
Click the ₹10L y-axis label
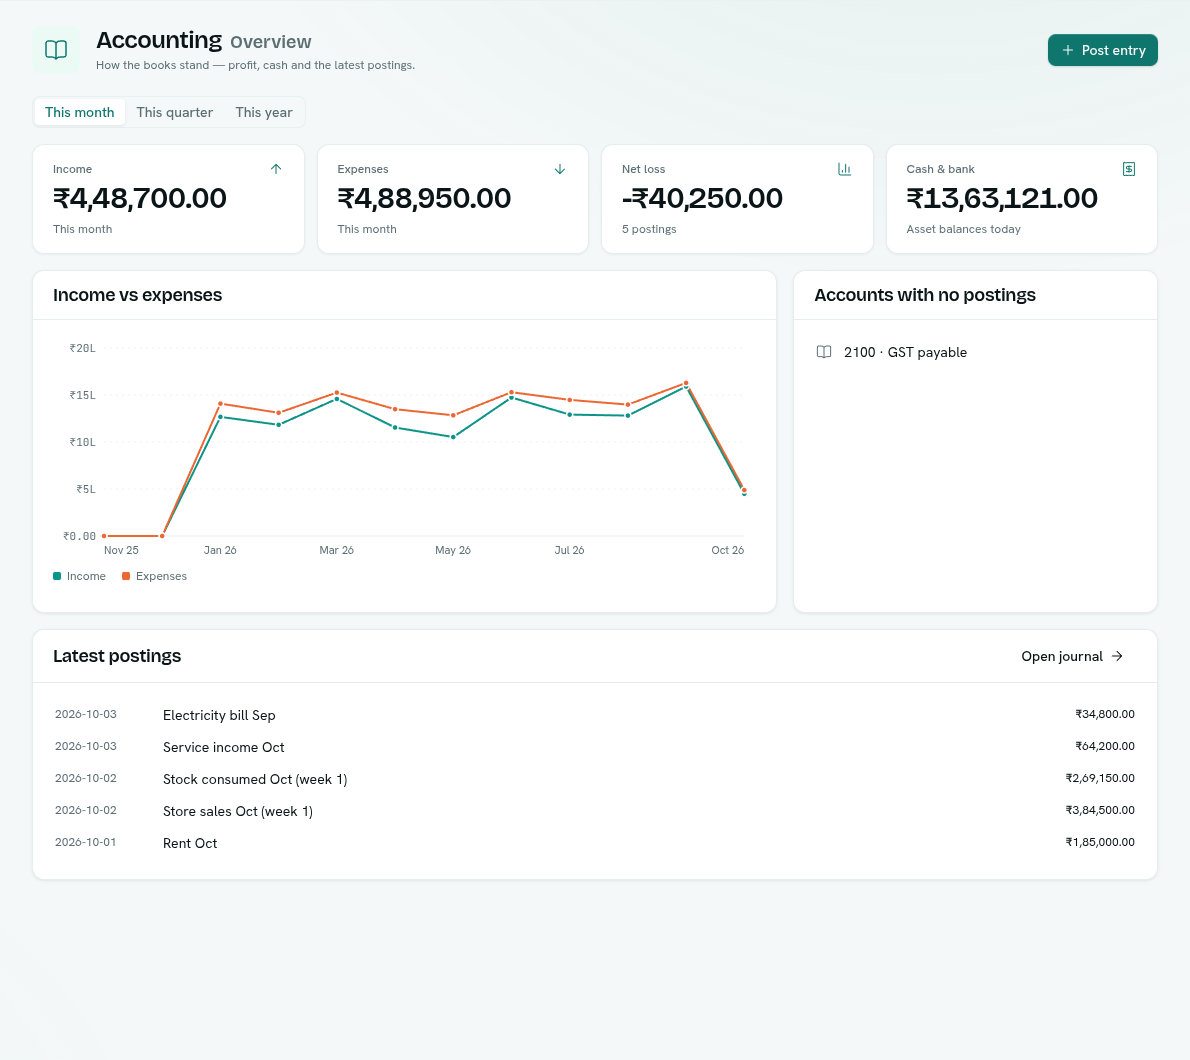[x=83, y=442]
